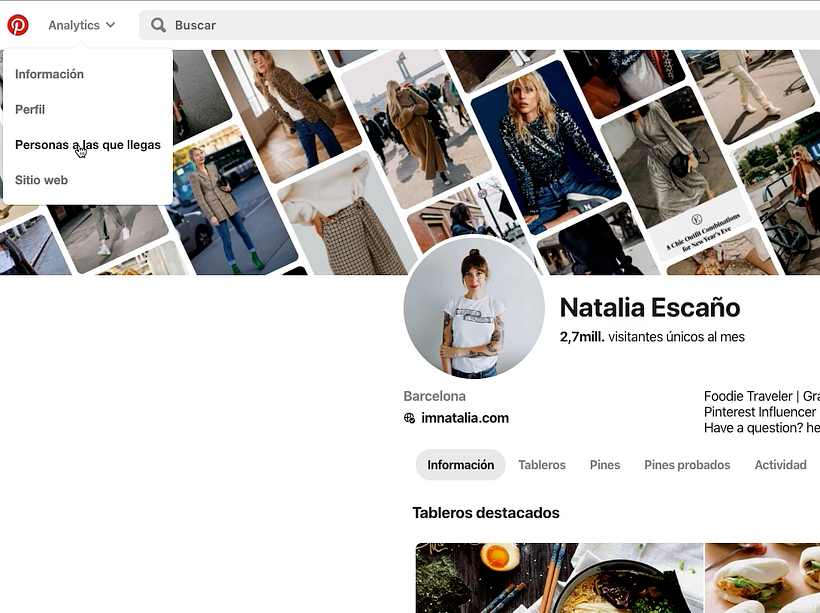The width and height of the screenshot is (820, 613).
Task: Select the Información profile tab
Action: pyautogui.click(x=460, y=465)
